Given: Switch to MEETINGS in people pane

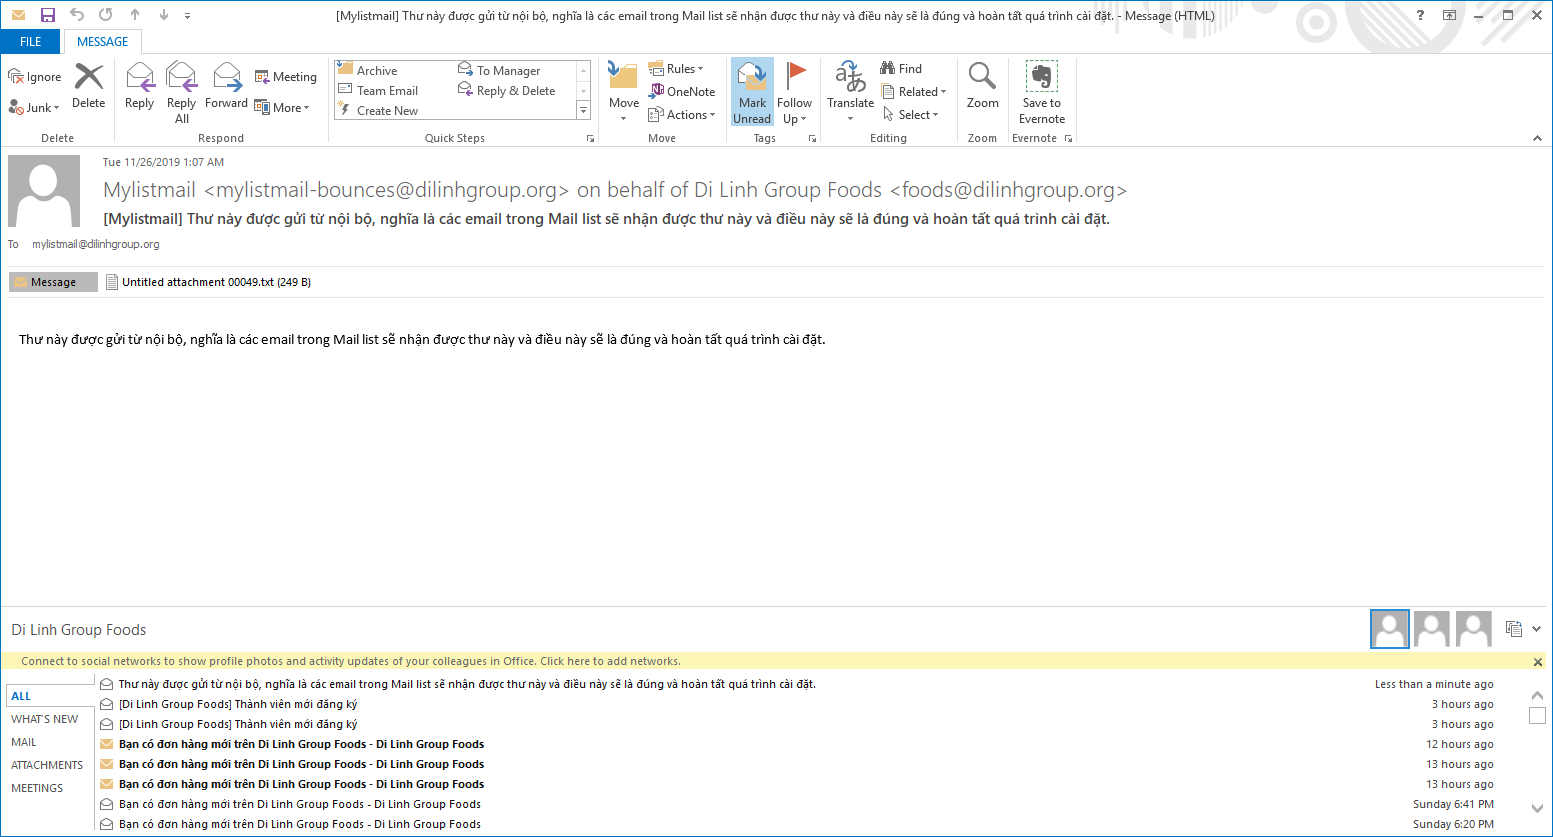Looking at the screenshot, I should click(x=37, y=788).
